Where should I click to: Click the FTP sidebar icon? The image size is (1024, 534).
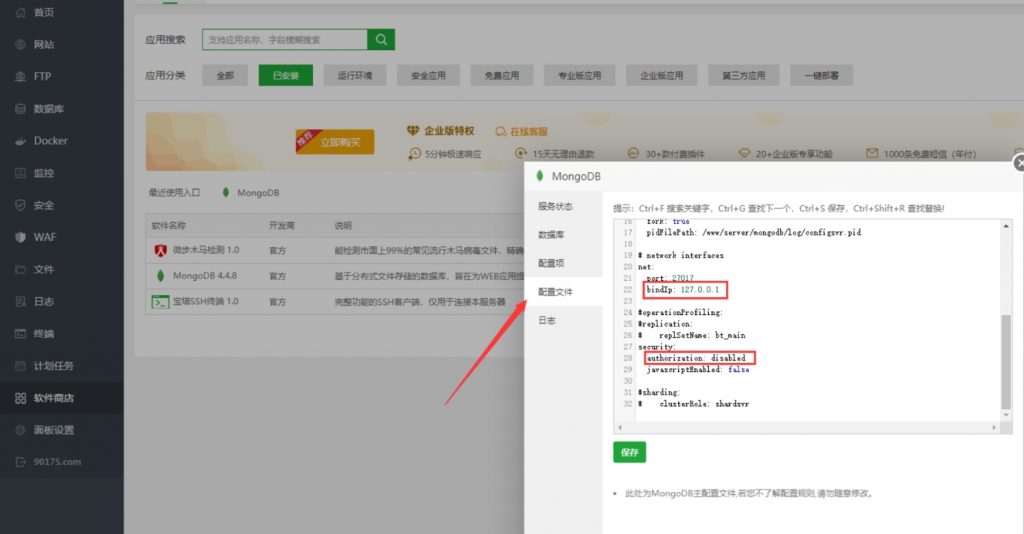20,76
